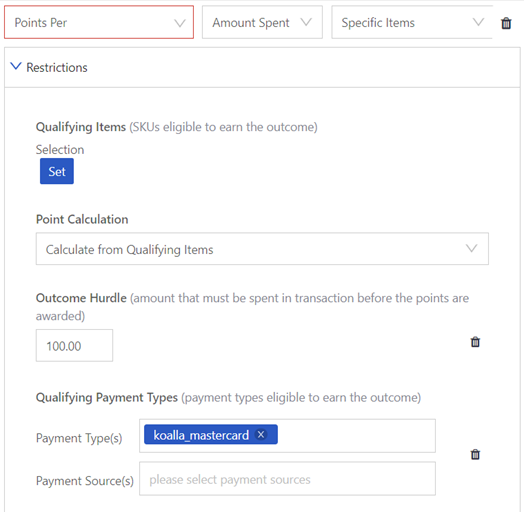Image resolution: width=524 pixels, height=512 pixels.
Task: Click the trash icon beside Outcome Hurdle amount
Action: tap(475, 342)
